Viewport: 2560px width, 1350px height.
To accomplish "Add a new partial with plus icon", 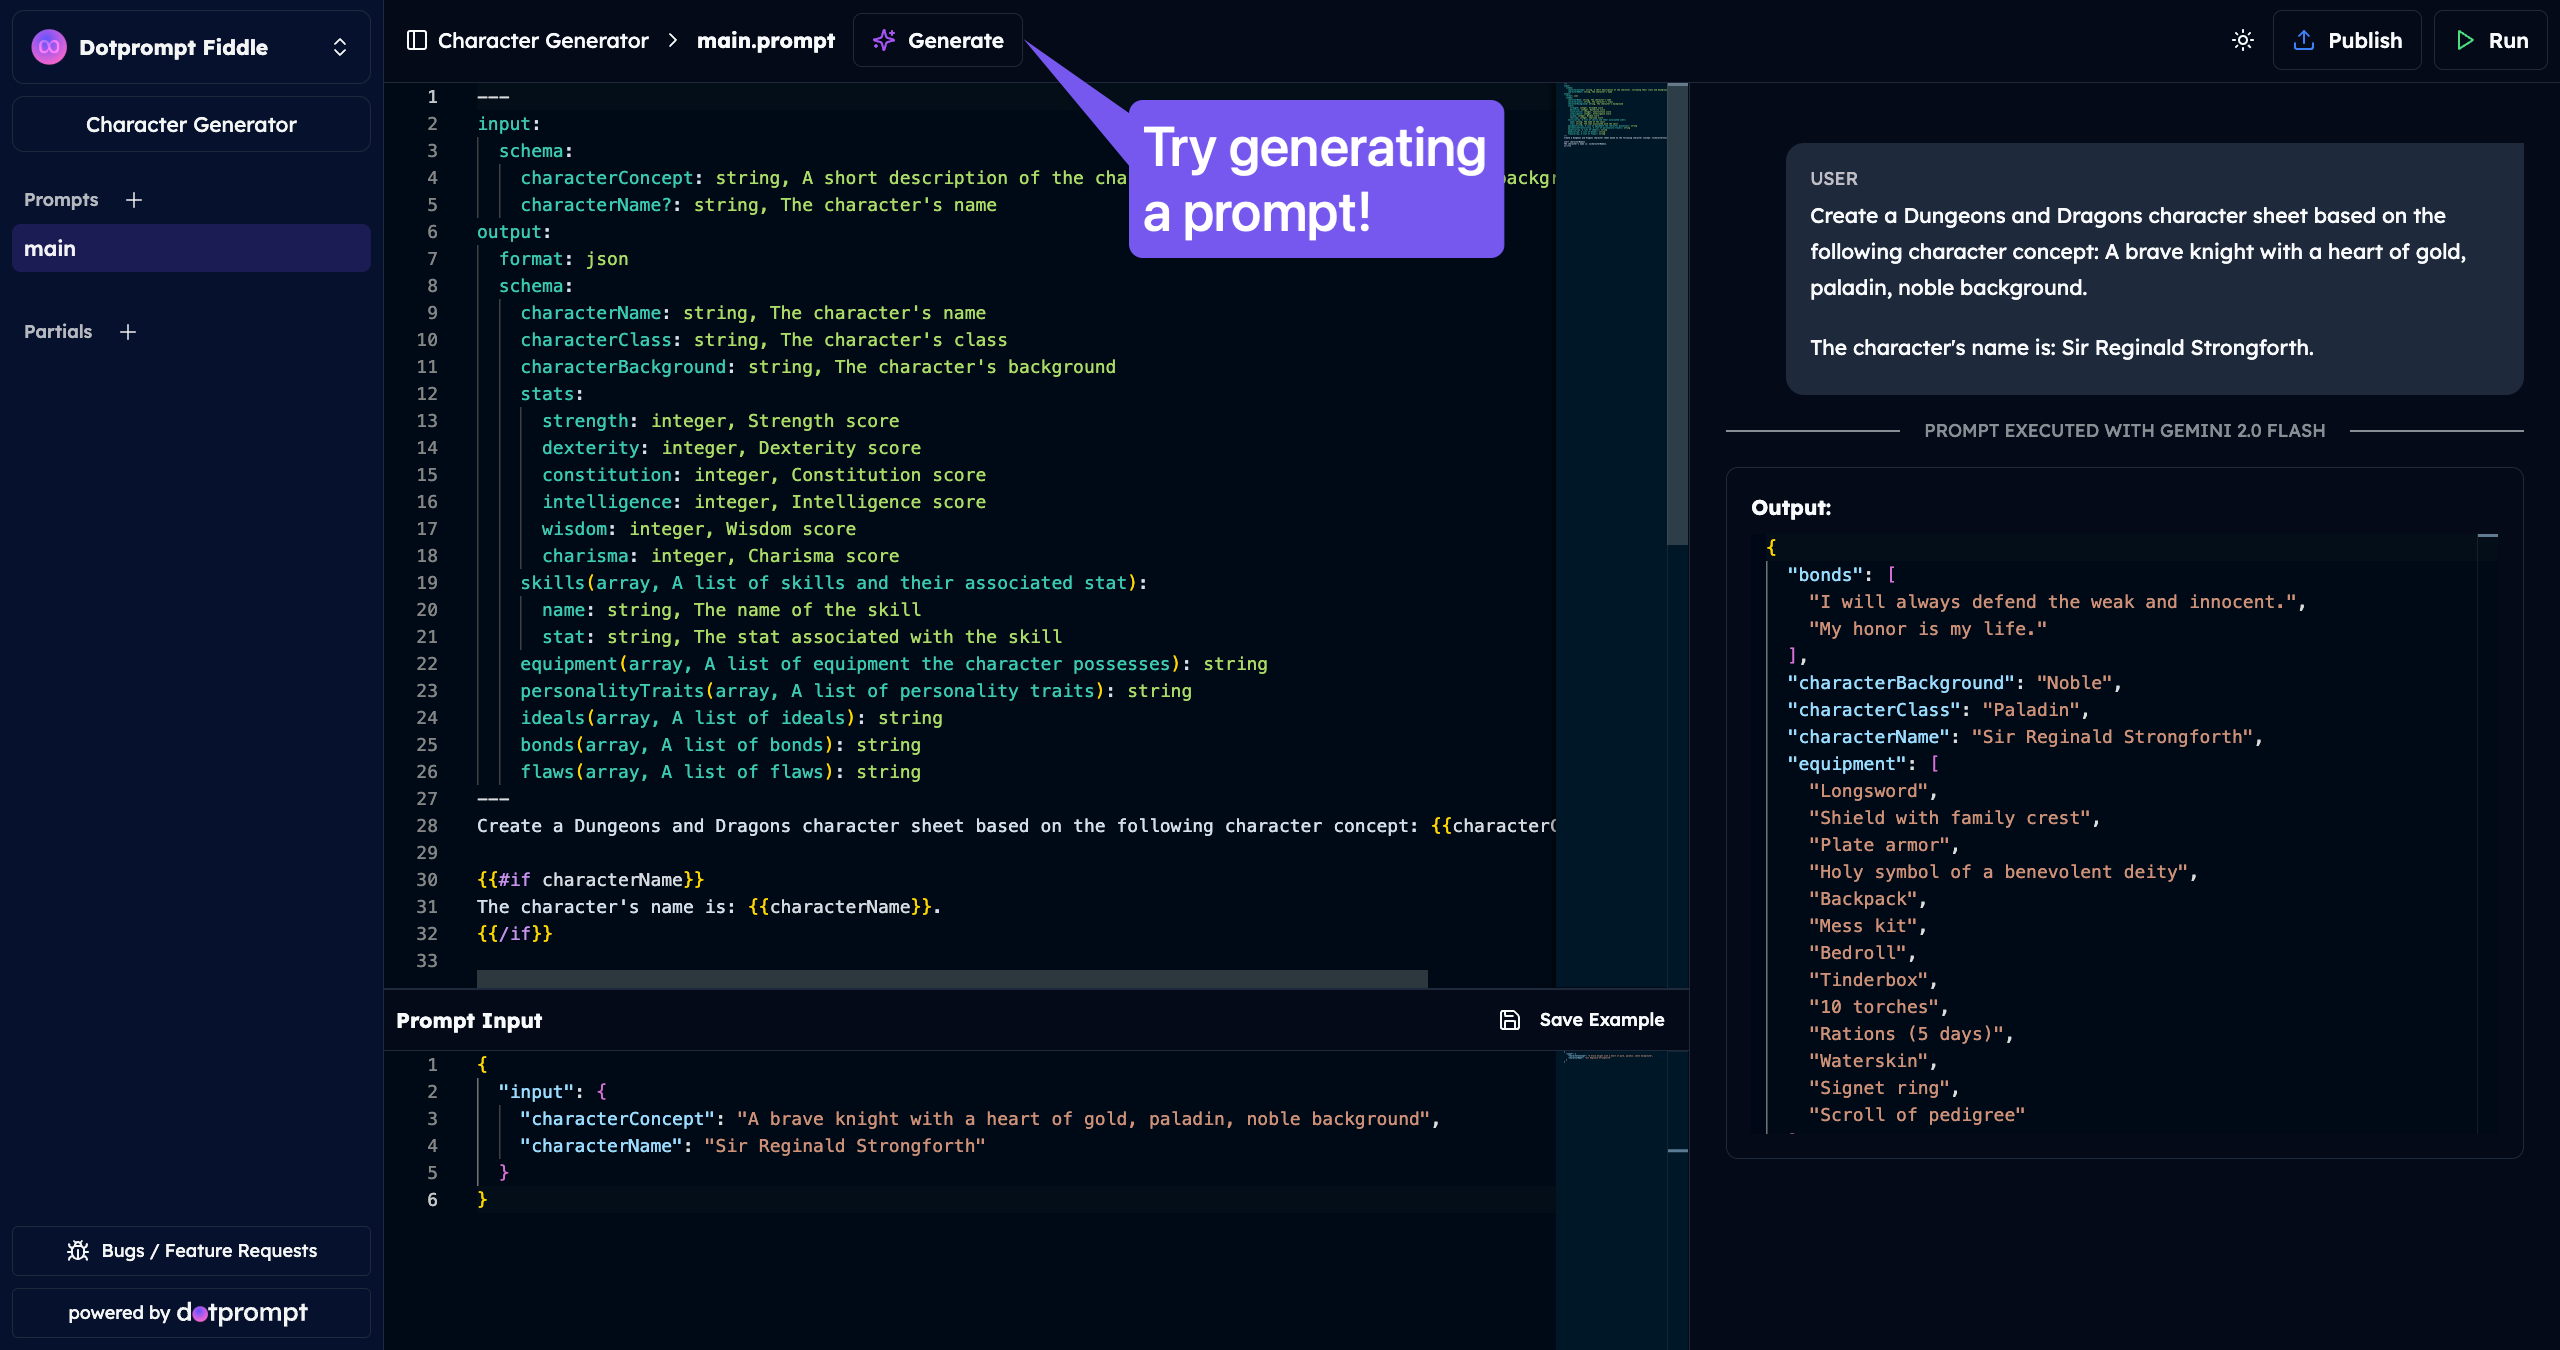I will (128, 332).
